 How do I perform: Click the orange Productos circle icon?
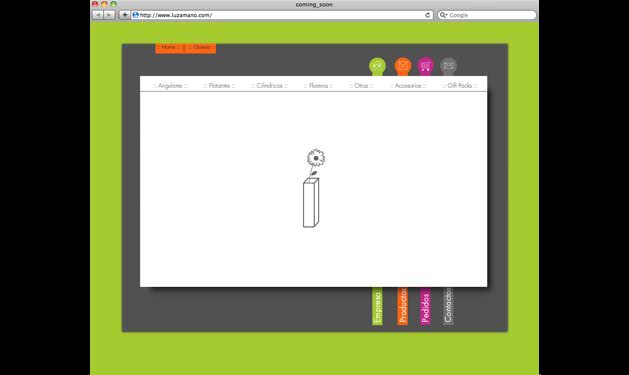(402, 66)
